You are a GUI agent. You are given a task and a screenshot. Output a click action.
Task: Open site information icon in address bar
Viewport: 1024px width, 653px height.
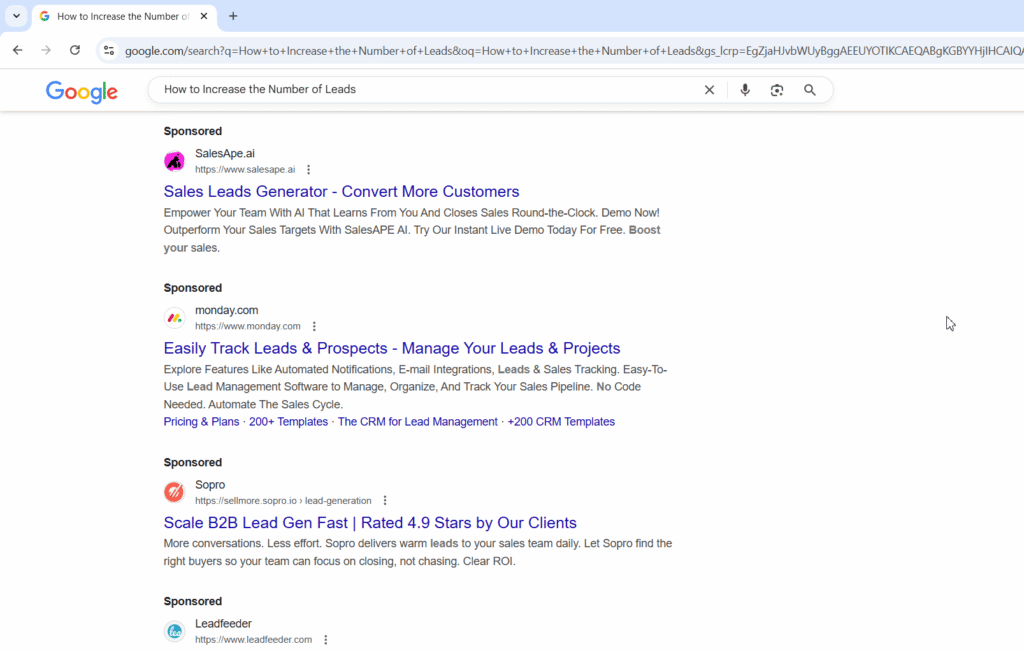tap(109, 50)
